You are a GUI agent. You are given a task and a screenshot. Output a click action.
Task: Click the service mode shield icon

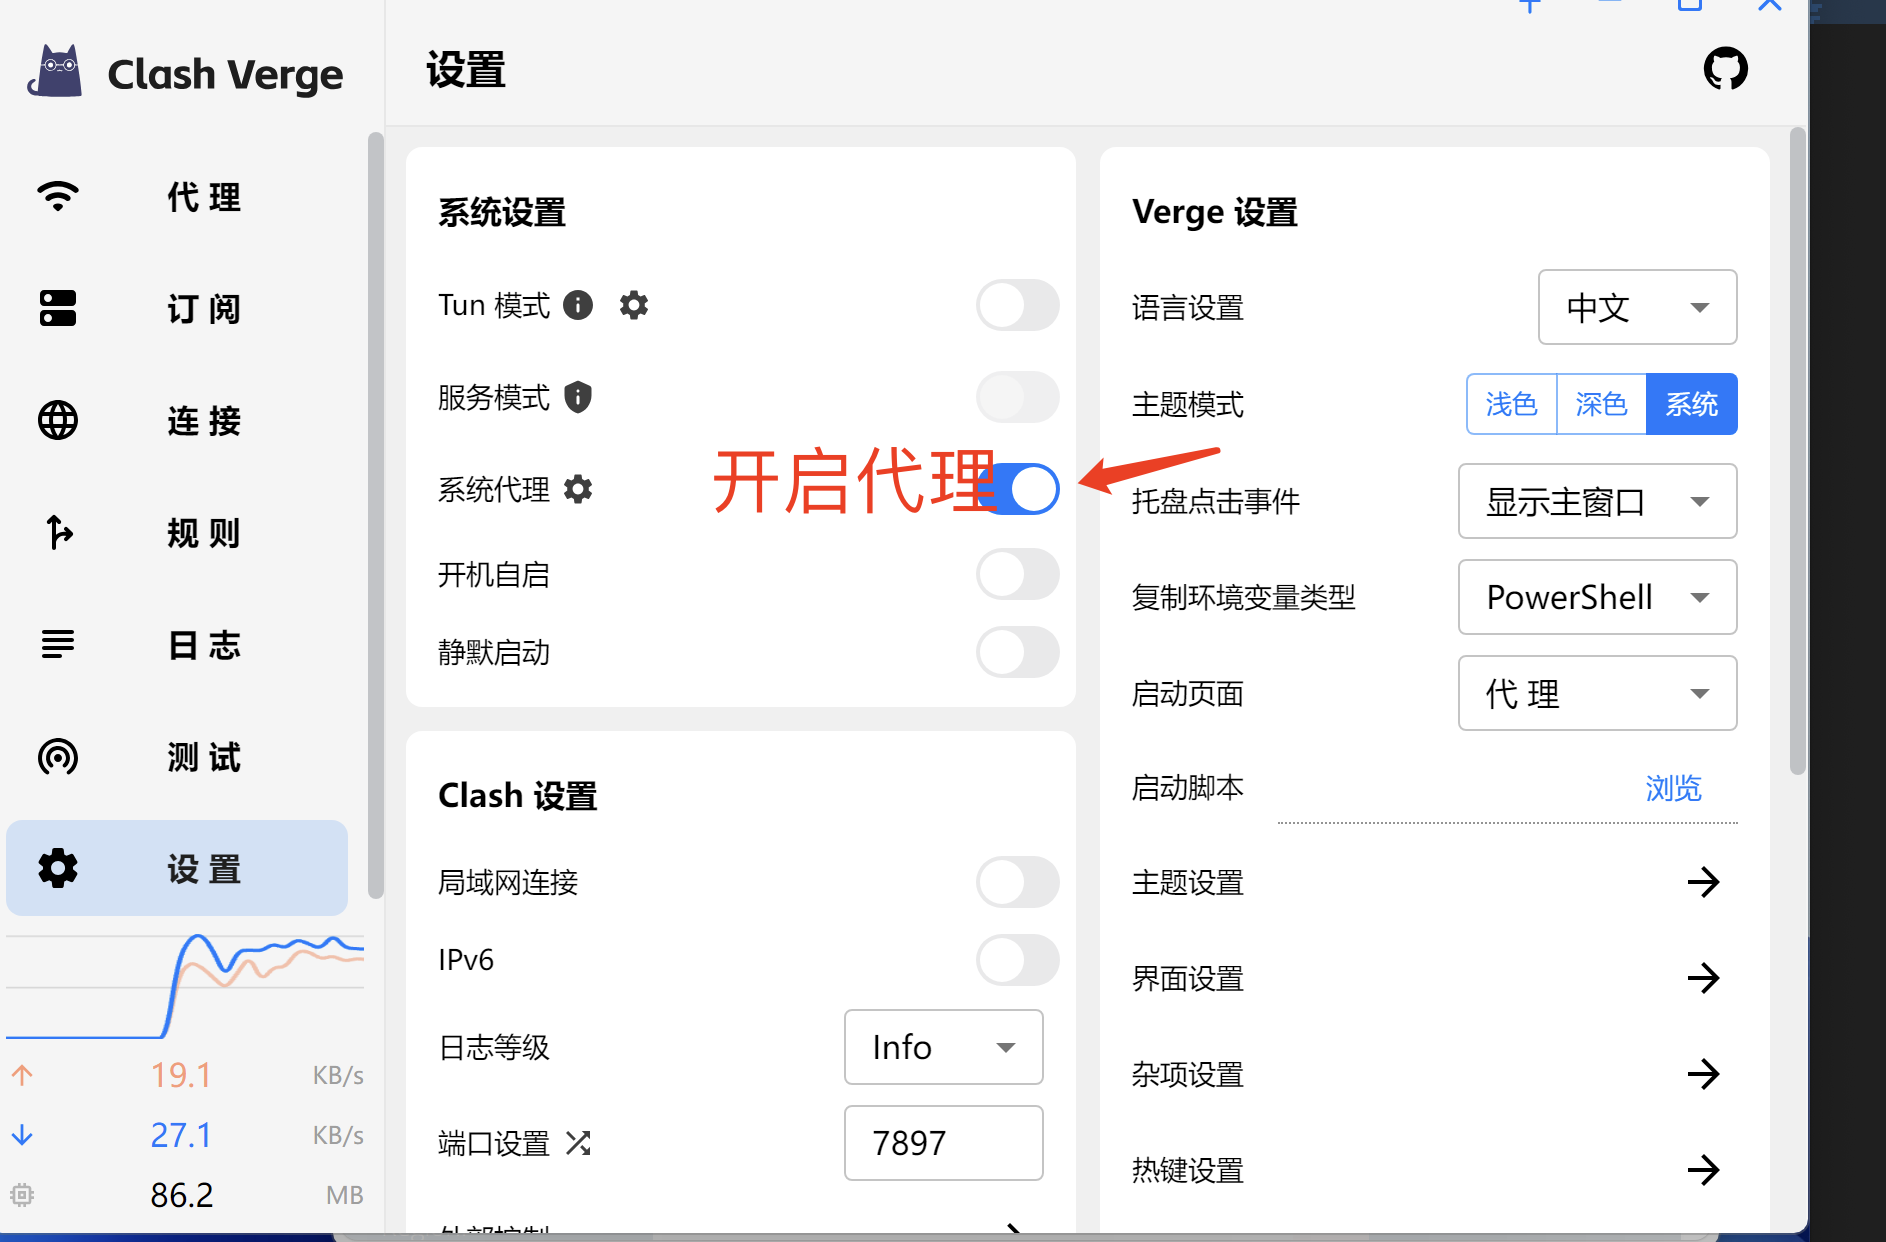point(578,397)
